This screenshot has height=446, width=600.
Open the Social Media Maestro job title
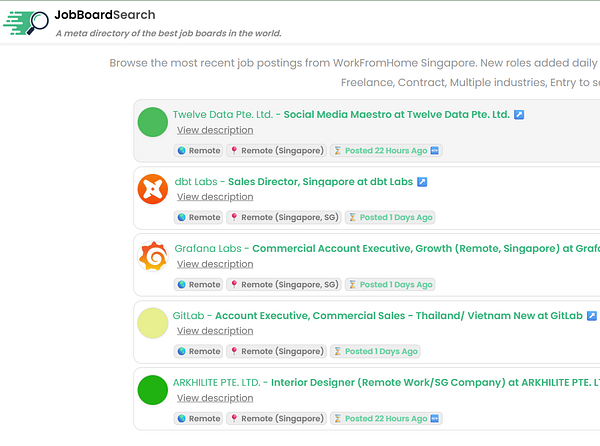point(396,114)
